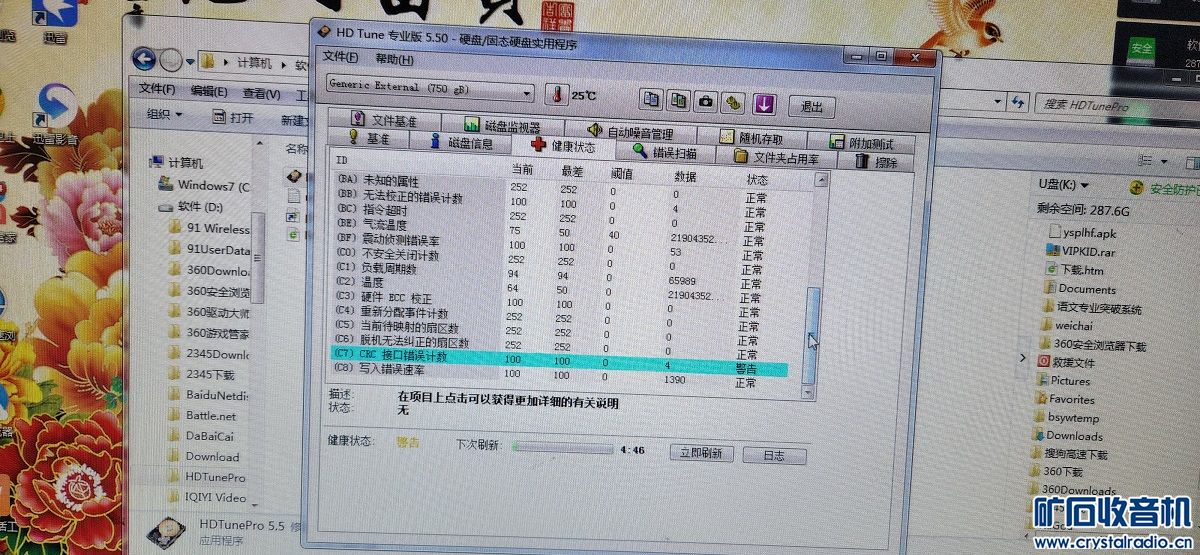Select VIPKID.rar file on right panel
This screenshot has height=555, width=1200.
1080,251
